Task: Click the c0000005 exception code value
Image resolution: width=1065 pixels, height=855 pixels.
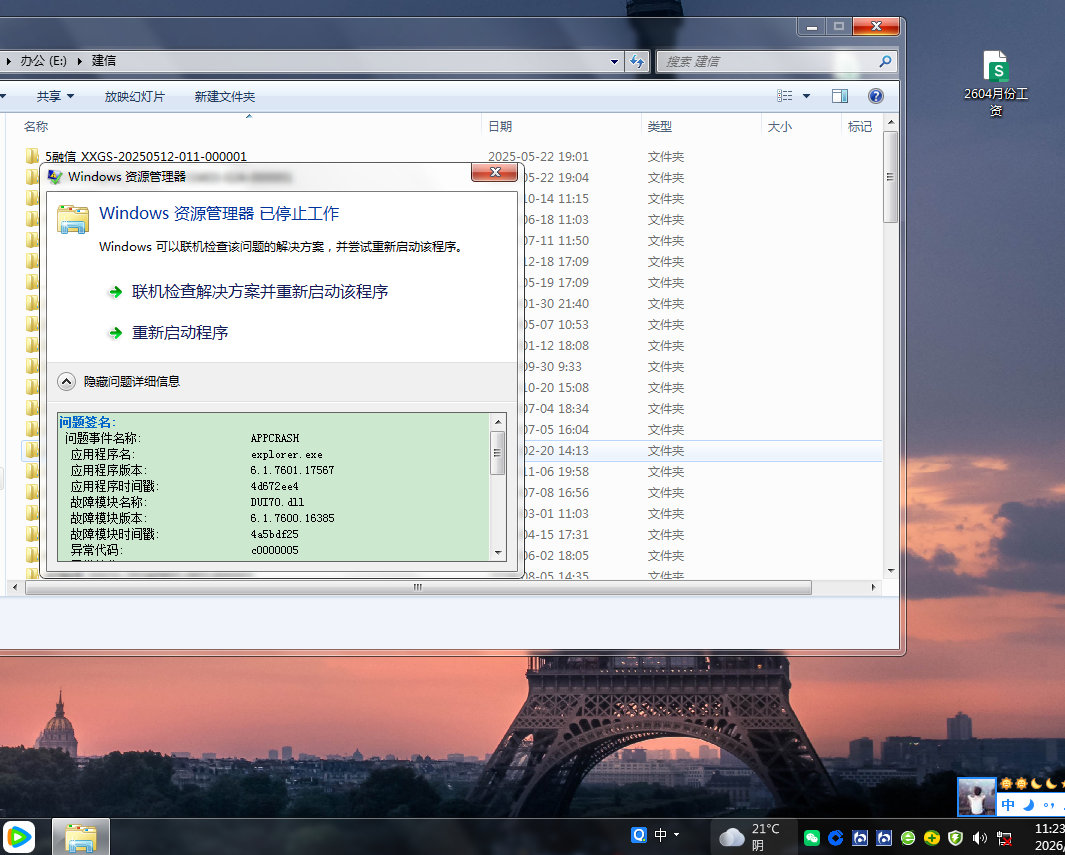Action: [274, 550]
